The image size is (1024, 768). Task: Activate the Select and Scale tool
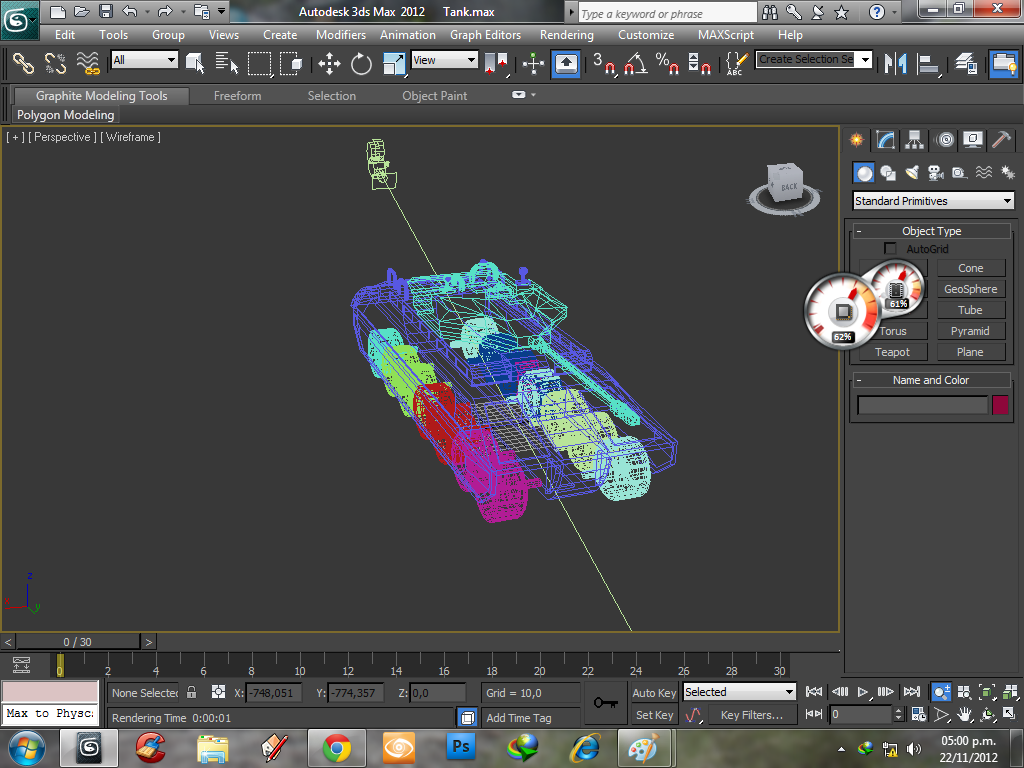(x=393, y=63)
